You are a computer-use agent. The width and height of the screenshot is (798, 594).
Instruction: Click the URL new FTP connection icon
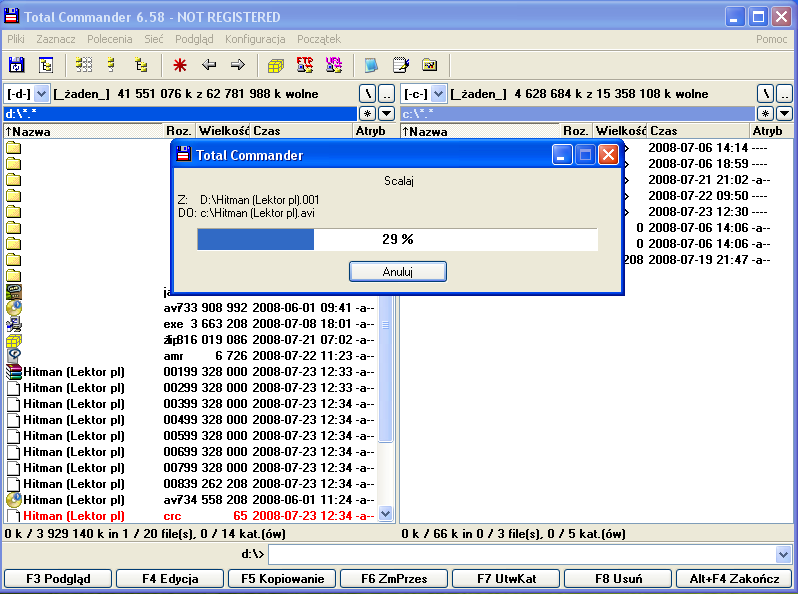[334, 65]
